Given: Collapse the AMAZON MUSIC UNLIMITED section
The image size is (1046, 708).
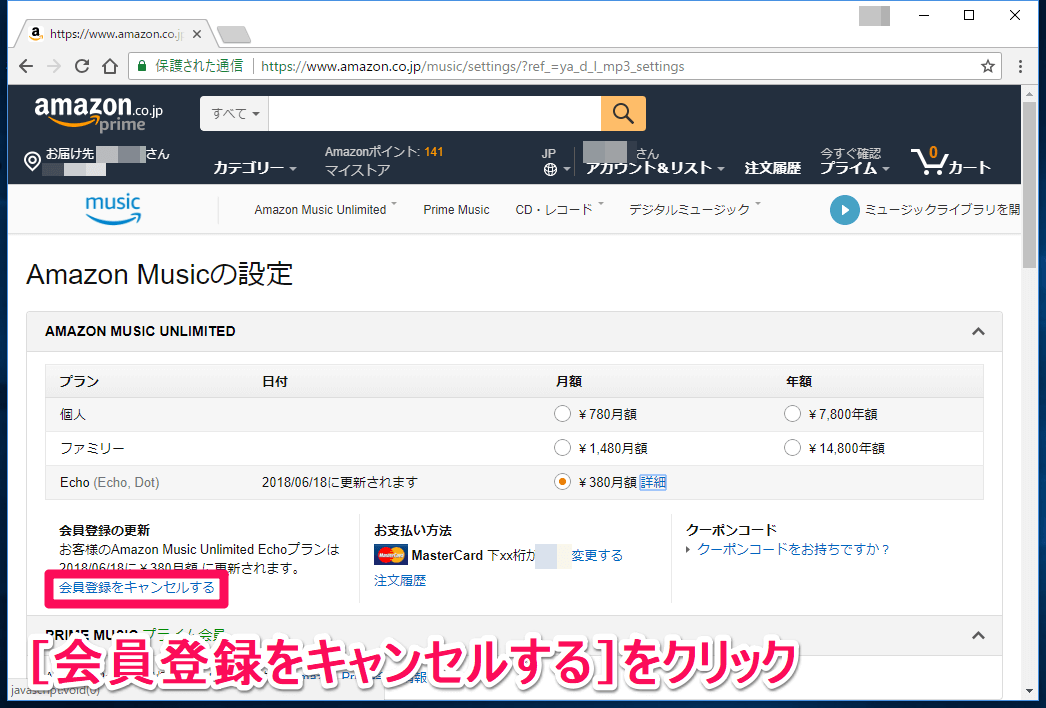Looking at the screenshot, I should (978, 331).
